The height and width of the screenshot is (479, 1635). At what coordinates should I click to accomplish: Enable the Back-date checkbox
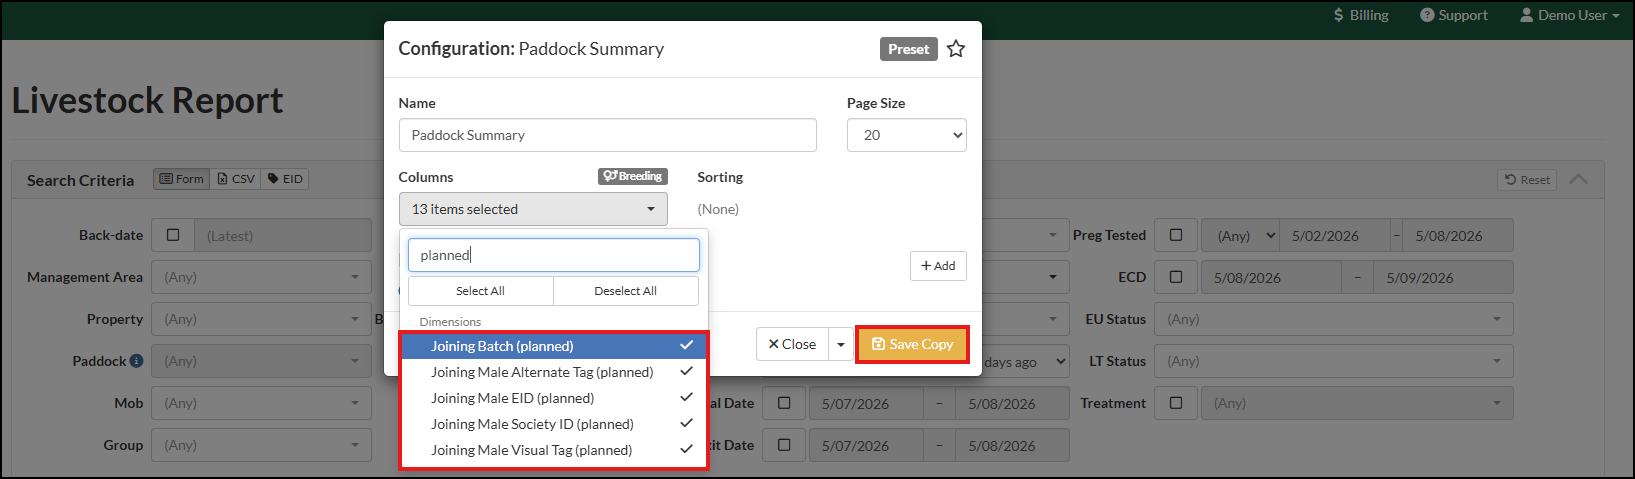[x=173, y=235]
